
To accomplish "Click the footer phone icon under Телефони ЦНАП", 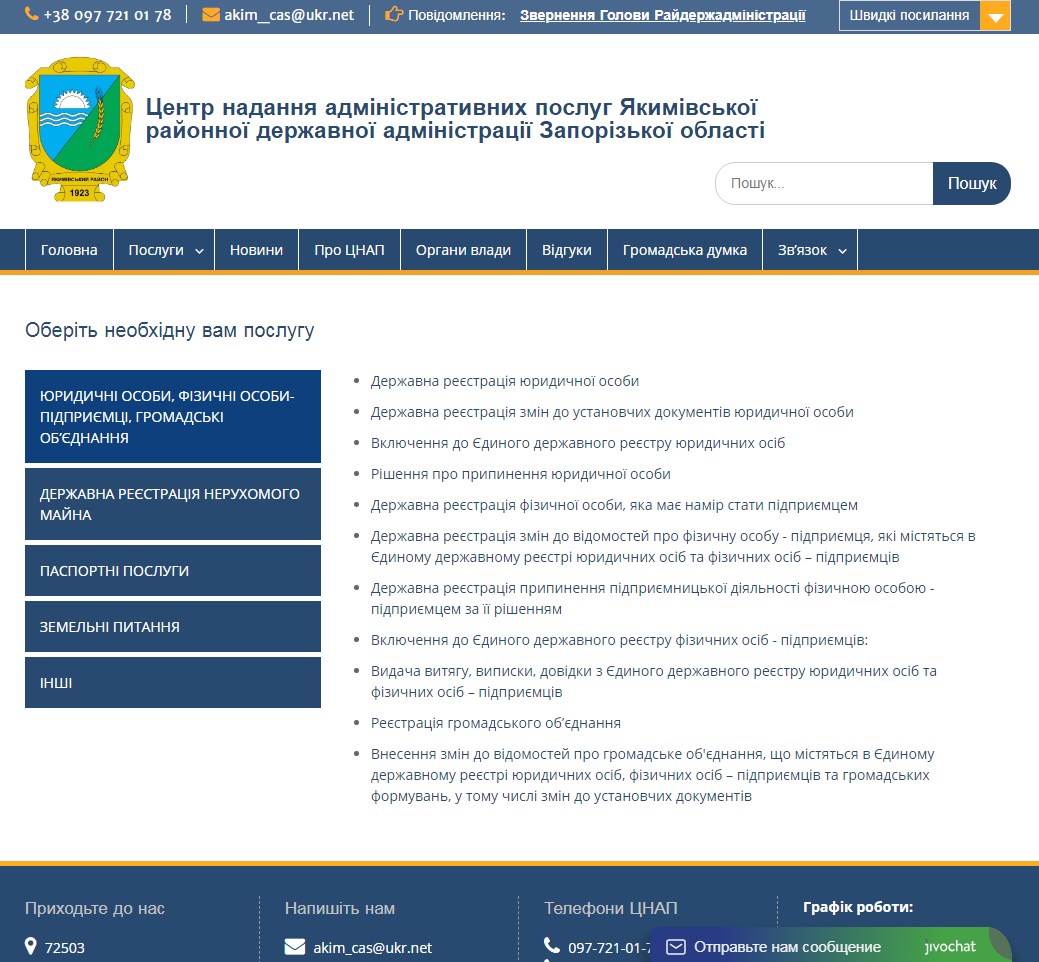I will 551,945.
